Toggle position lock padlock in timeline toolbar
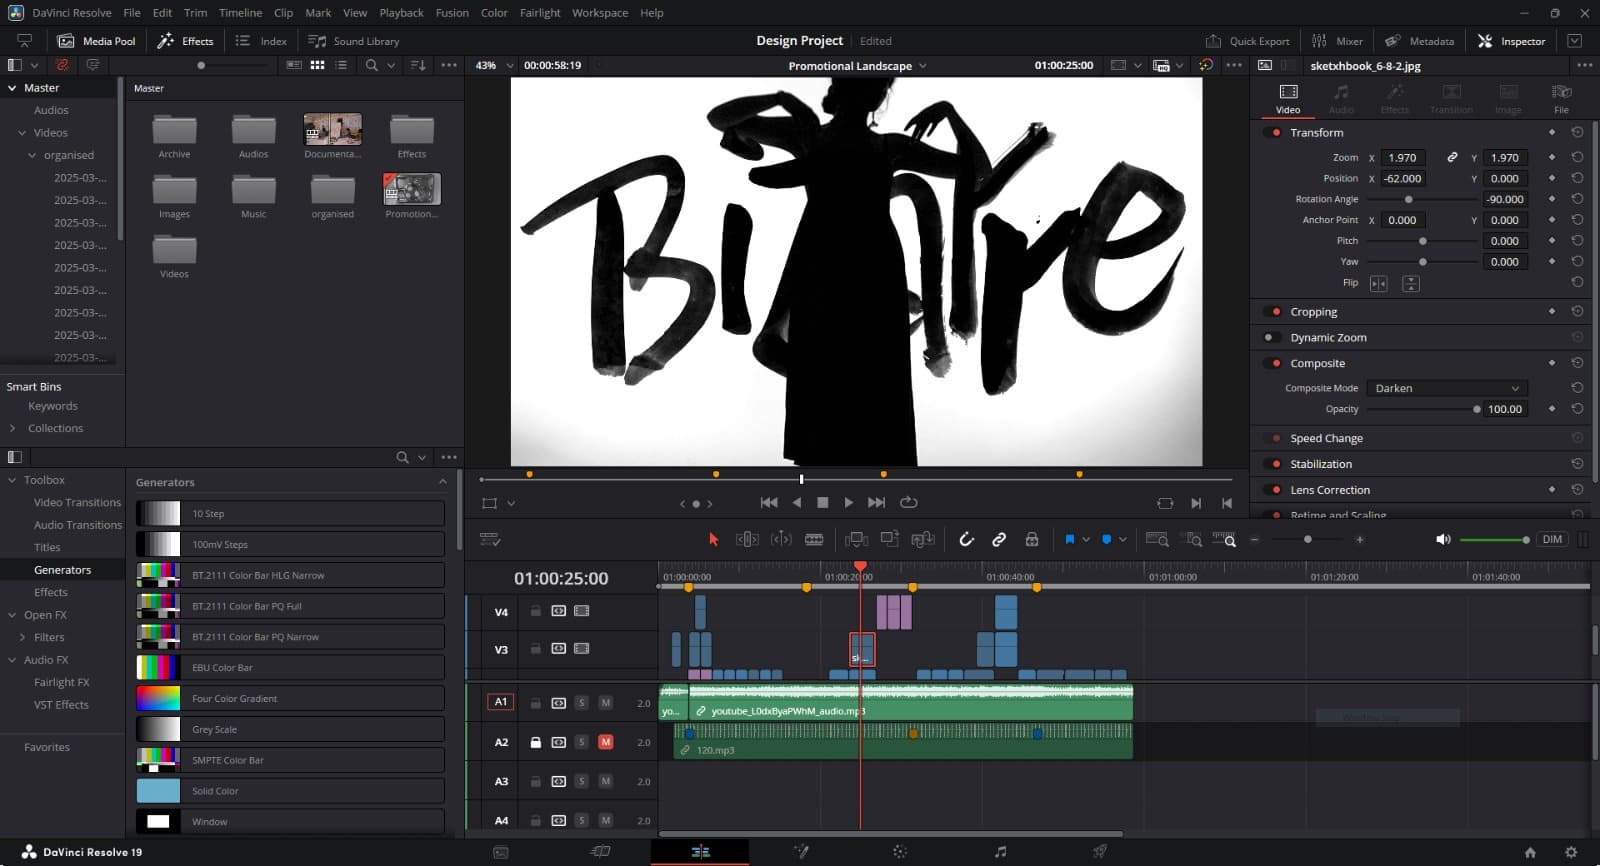1600x866 pixels. point(1032,539)
